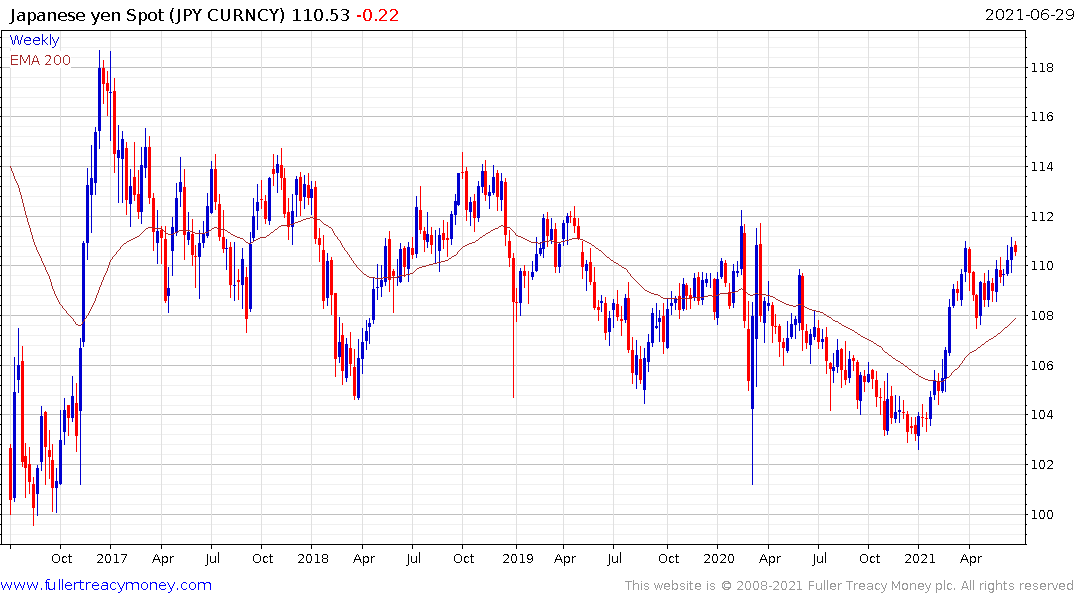Click the copyright notice 'Fuller Treacy Money plc'
The image size is (1075, 600).
(880, 586)
